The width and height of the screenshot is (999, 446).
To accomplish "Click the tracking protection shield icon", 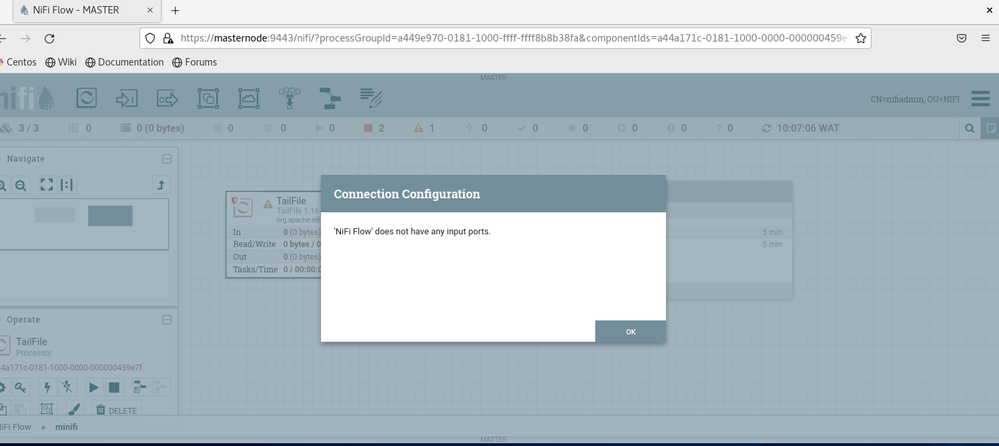I will (x=150, y=38).
